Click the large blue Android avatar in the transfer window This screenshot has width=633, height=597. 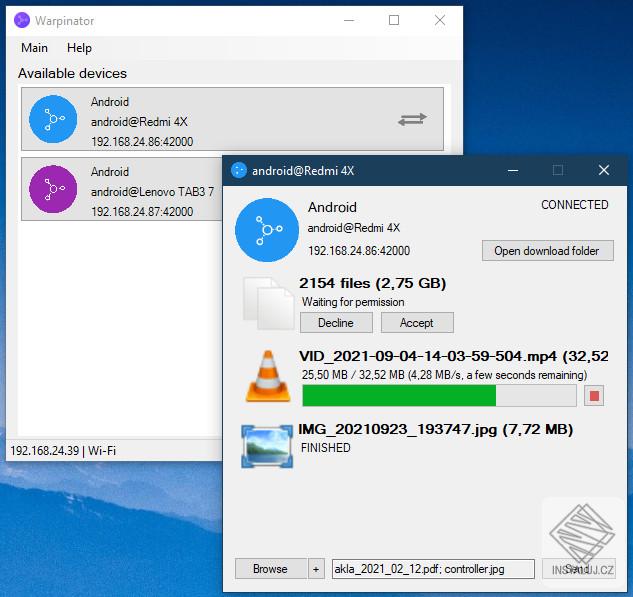coord(267,230)
